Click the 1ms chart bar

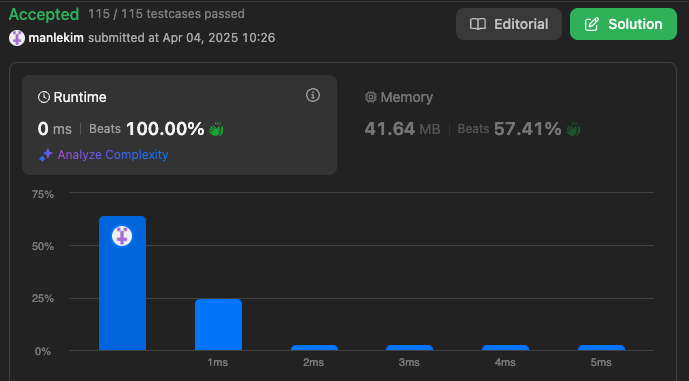(218, 324)
